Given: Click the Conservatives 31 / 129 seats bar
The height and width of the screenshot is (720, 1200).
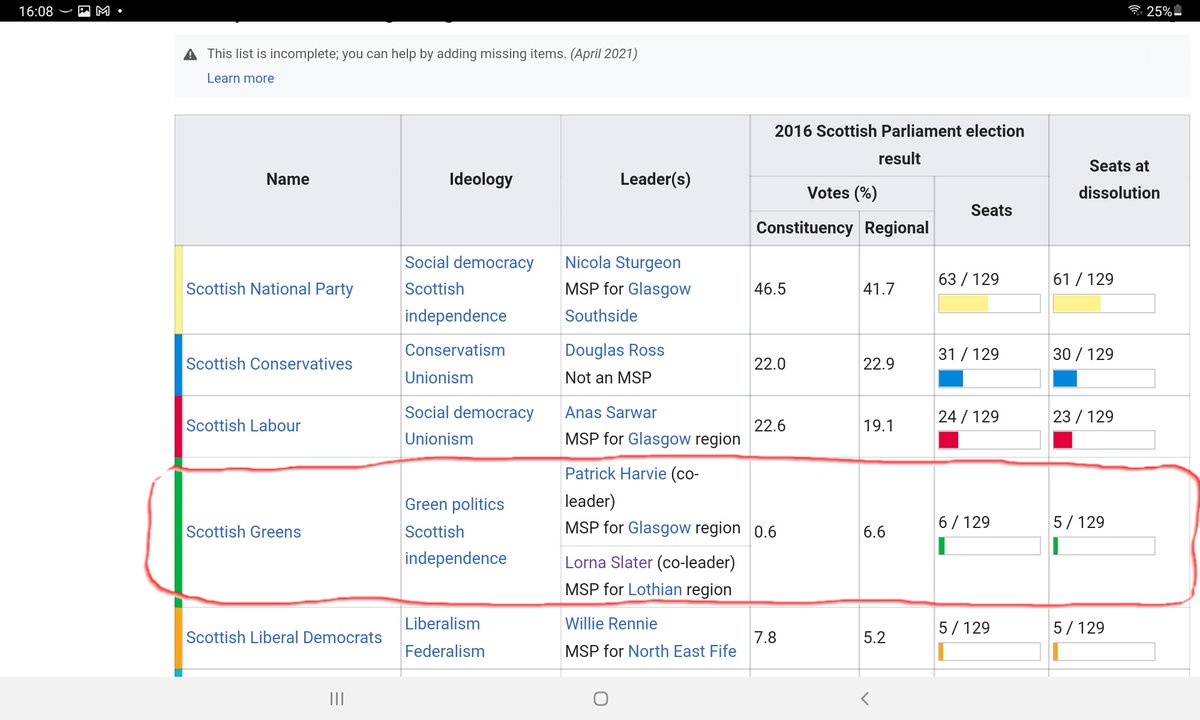Looking at the screenshot, I should tap(989, 379).
